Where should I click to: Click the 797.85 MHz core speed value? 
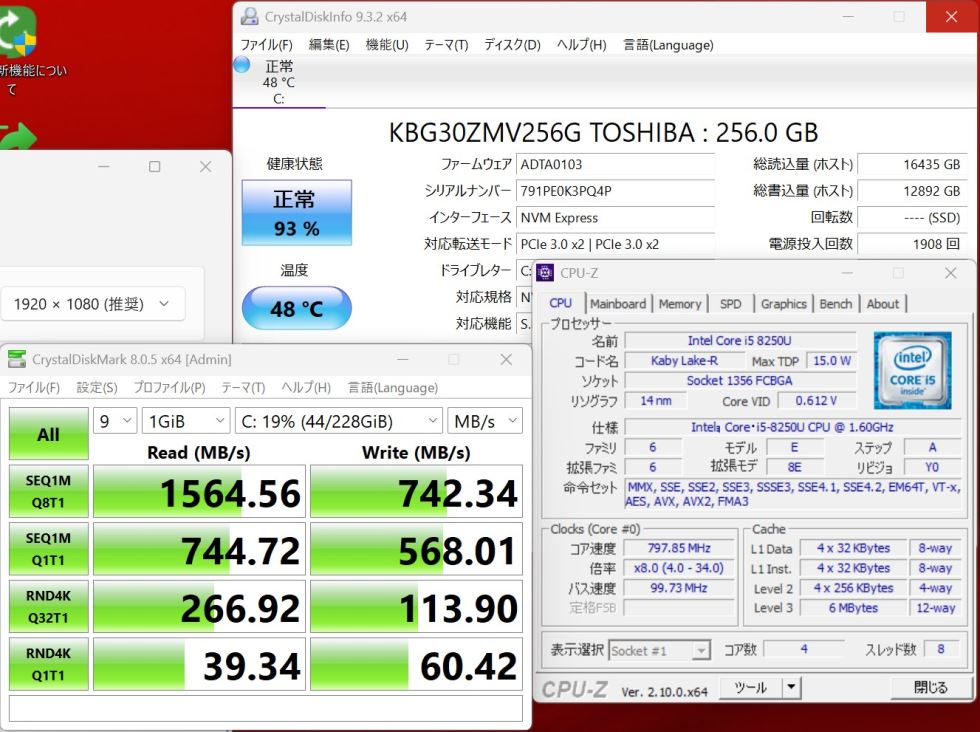pyautogui.click(x=679, y=548)
